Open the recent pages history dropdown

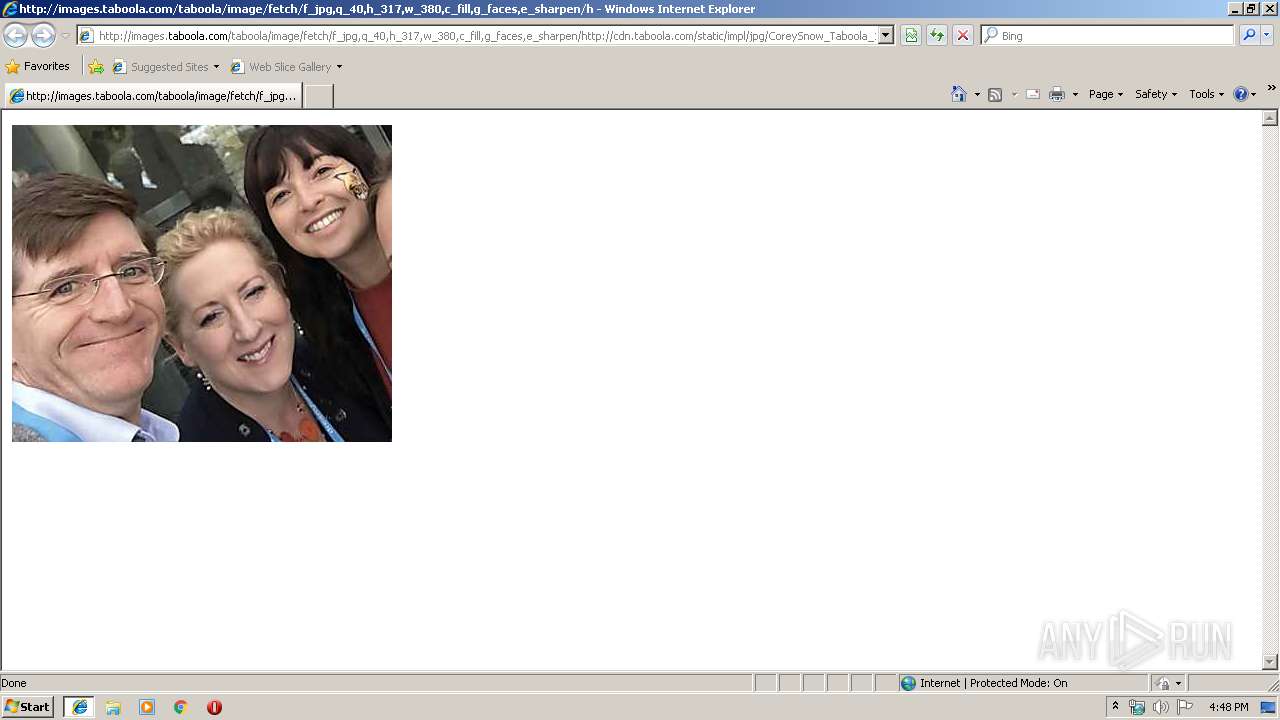tap(65, 36)
